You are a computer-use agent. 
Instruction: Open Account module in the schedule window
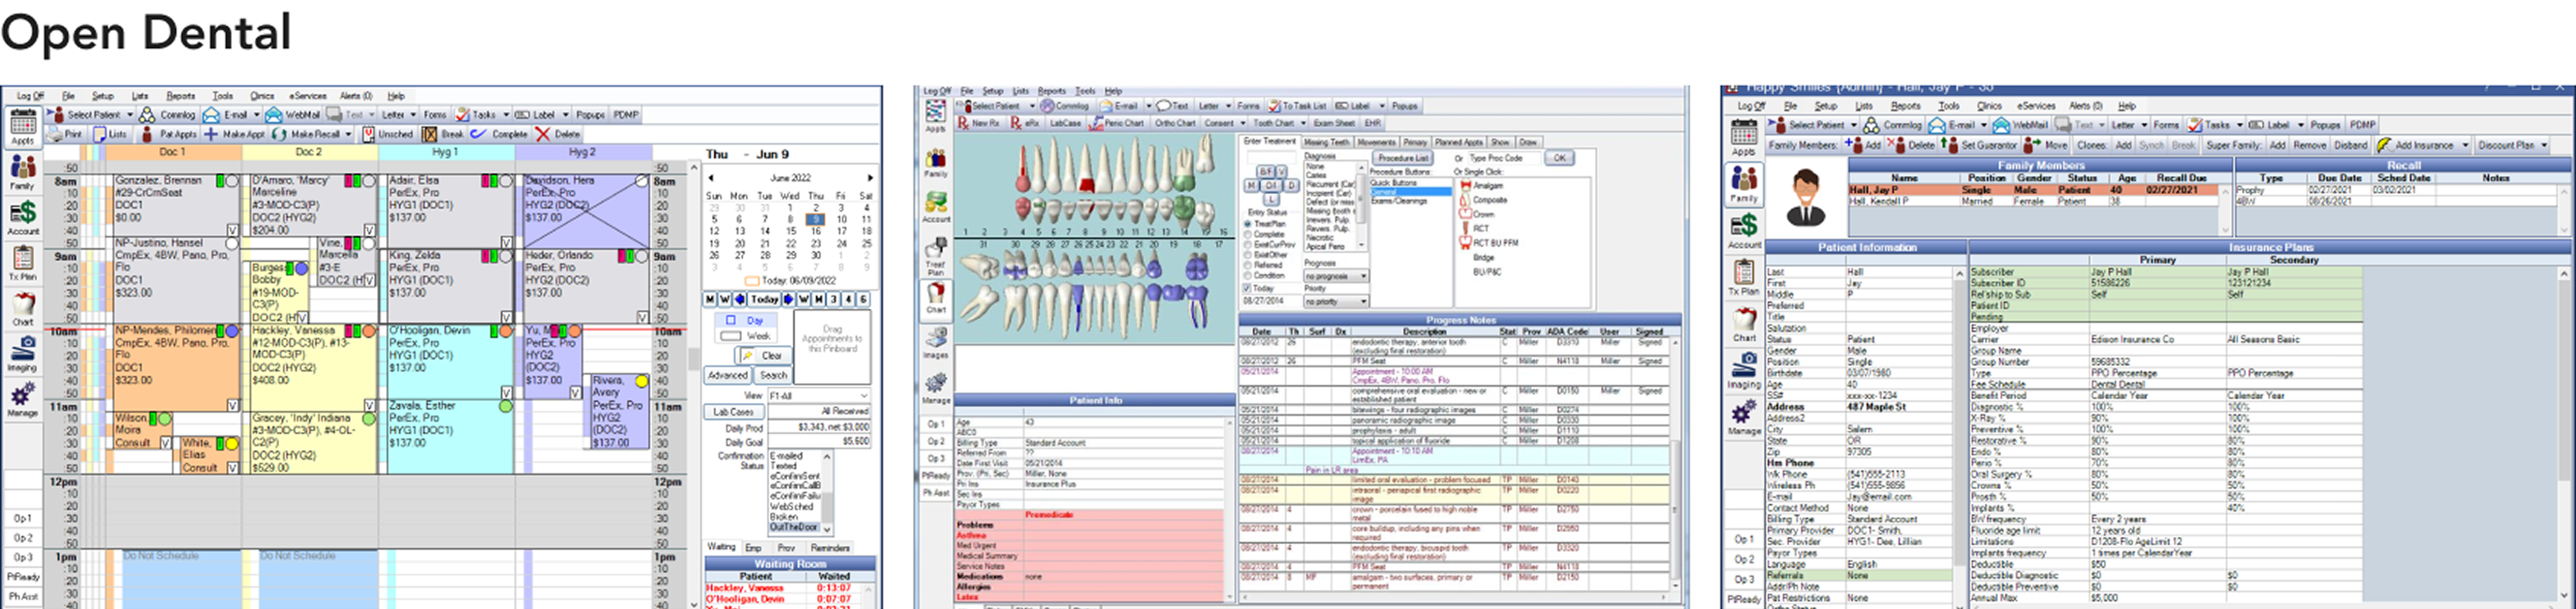click(x=22, y=218)
